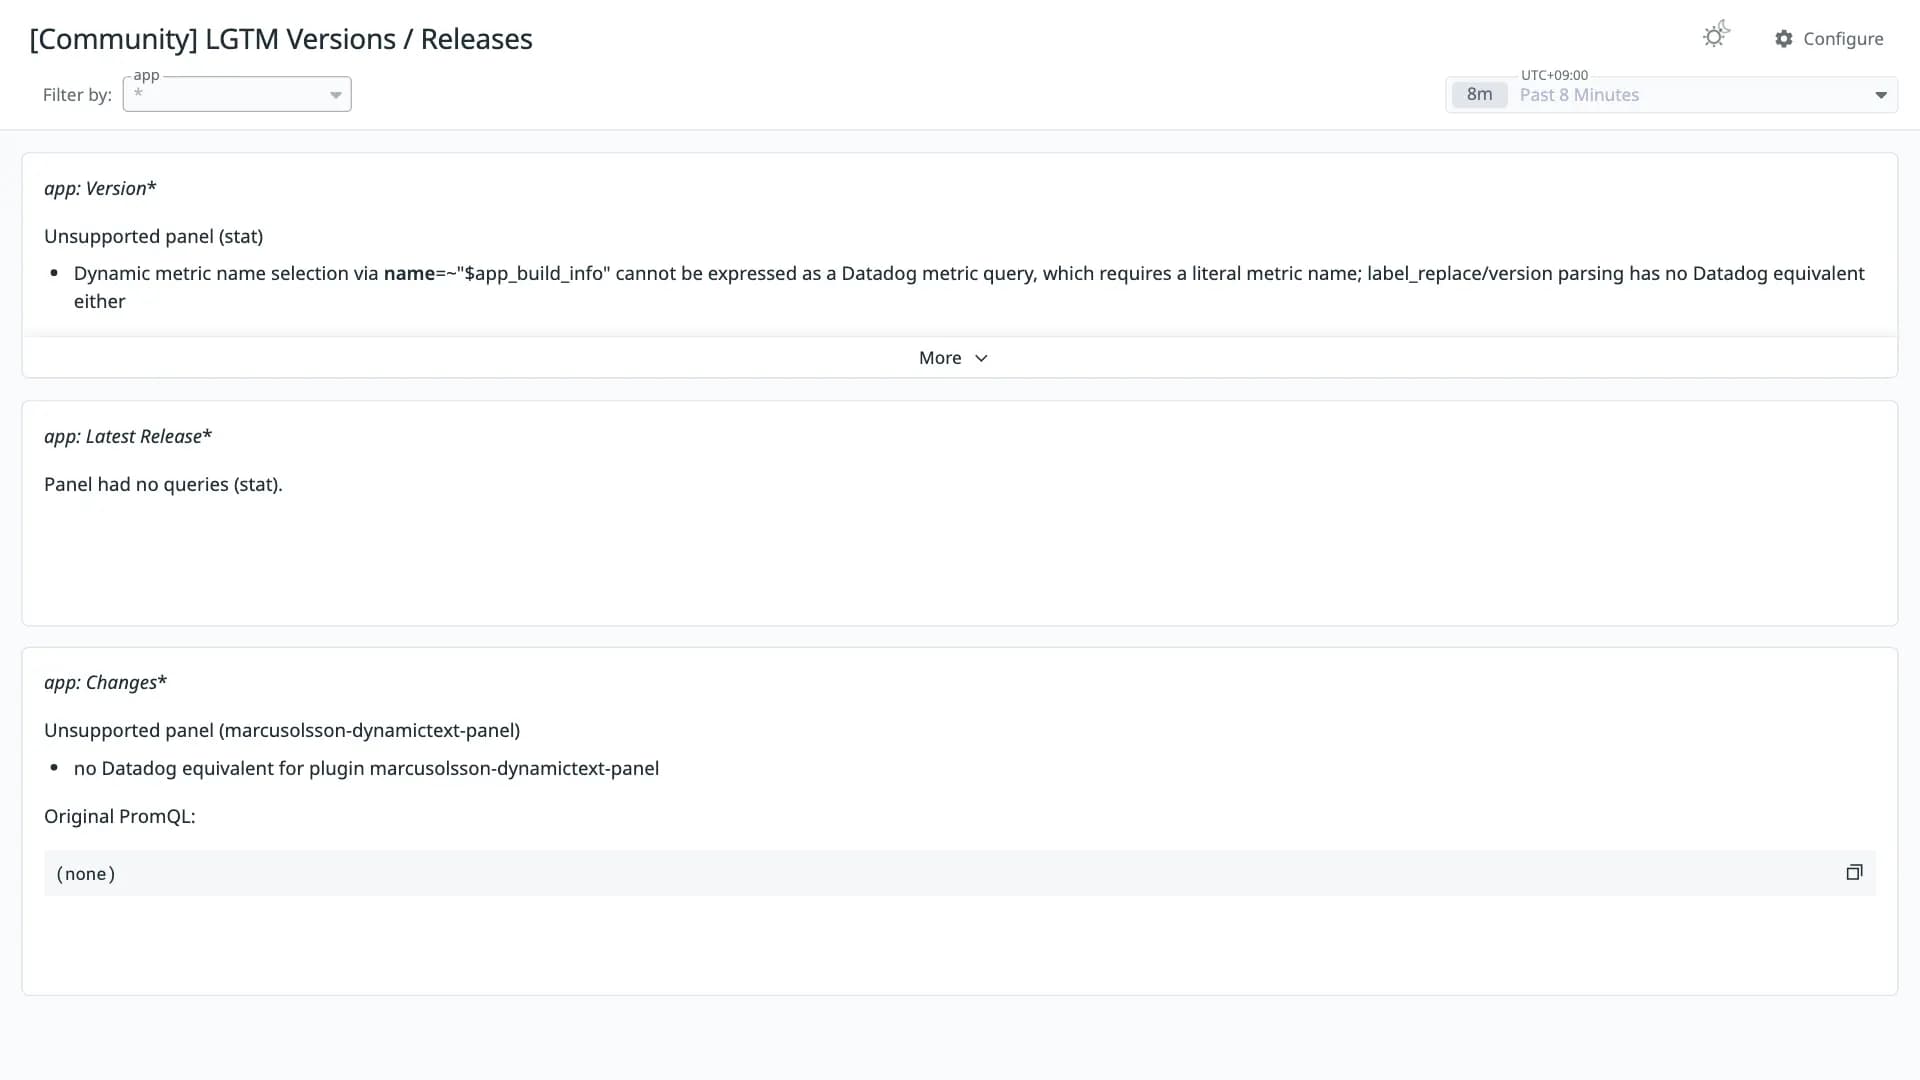Expand the More section of Version panel
The width and height of the screenshot is (1920, 1080).
pos(953,358)
